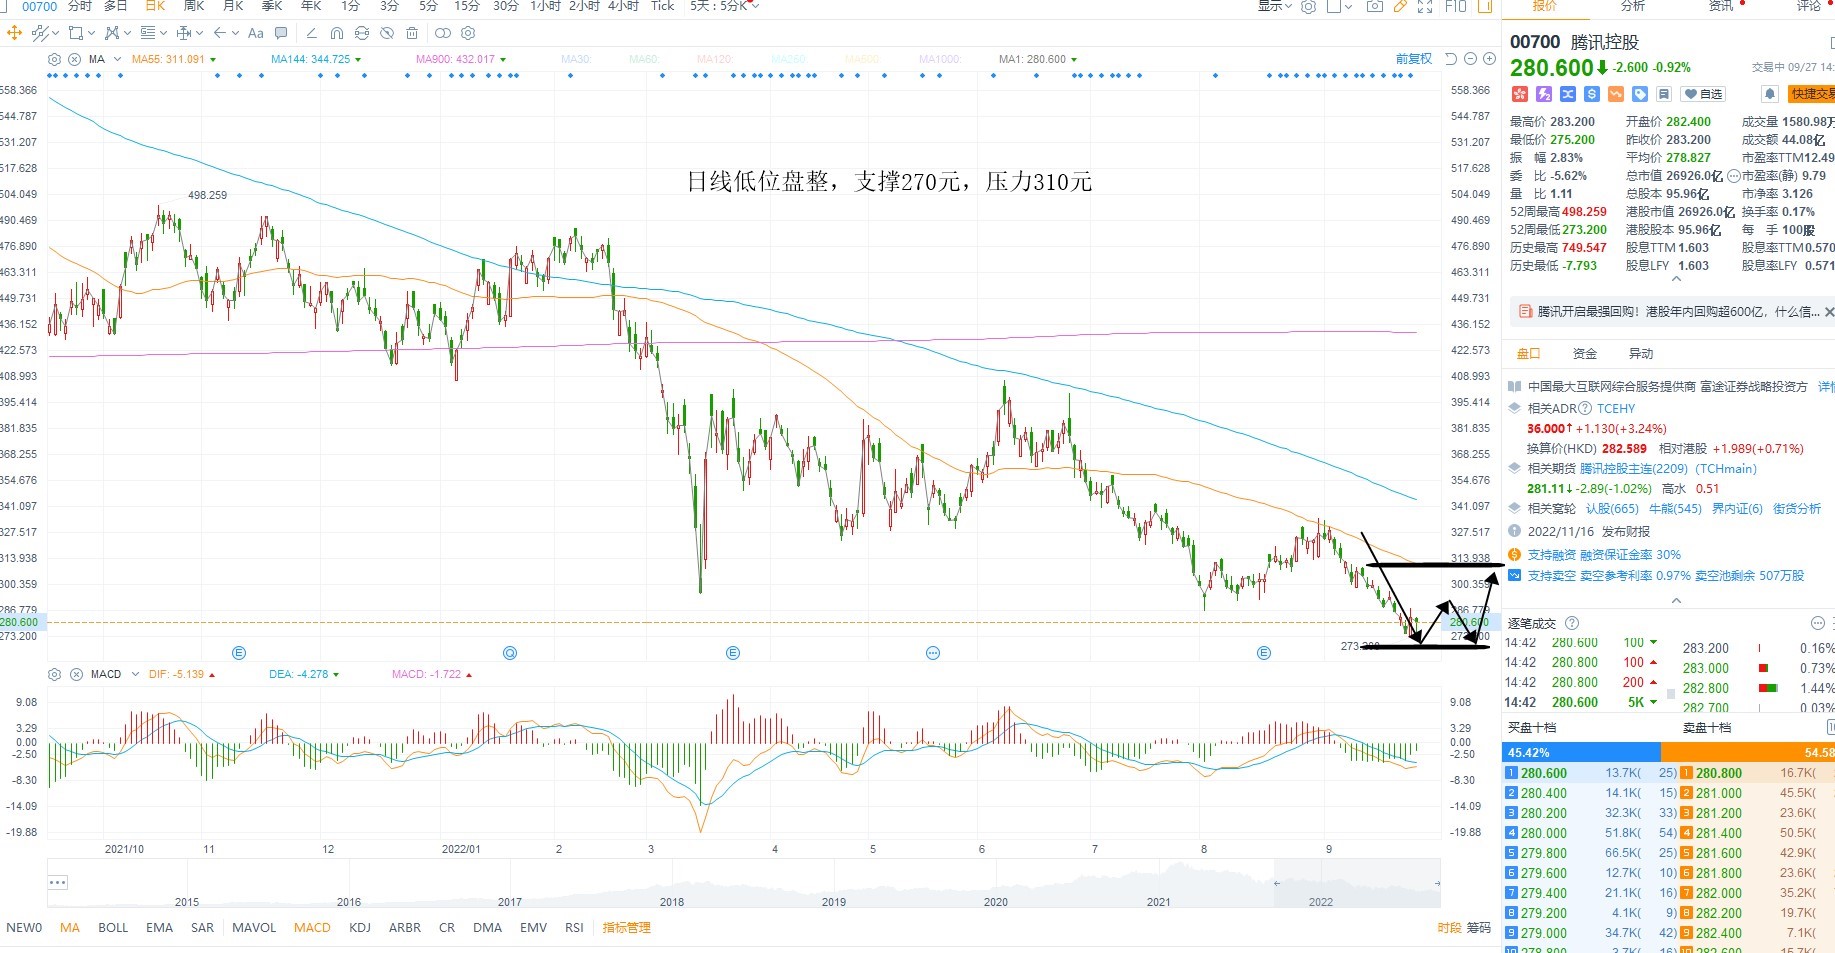Switch to 资金 capital flow tab
Screen dimensions: 1835x953
click(x=1585, y=353)
